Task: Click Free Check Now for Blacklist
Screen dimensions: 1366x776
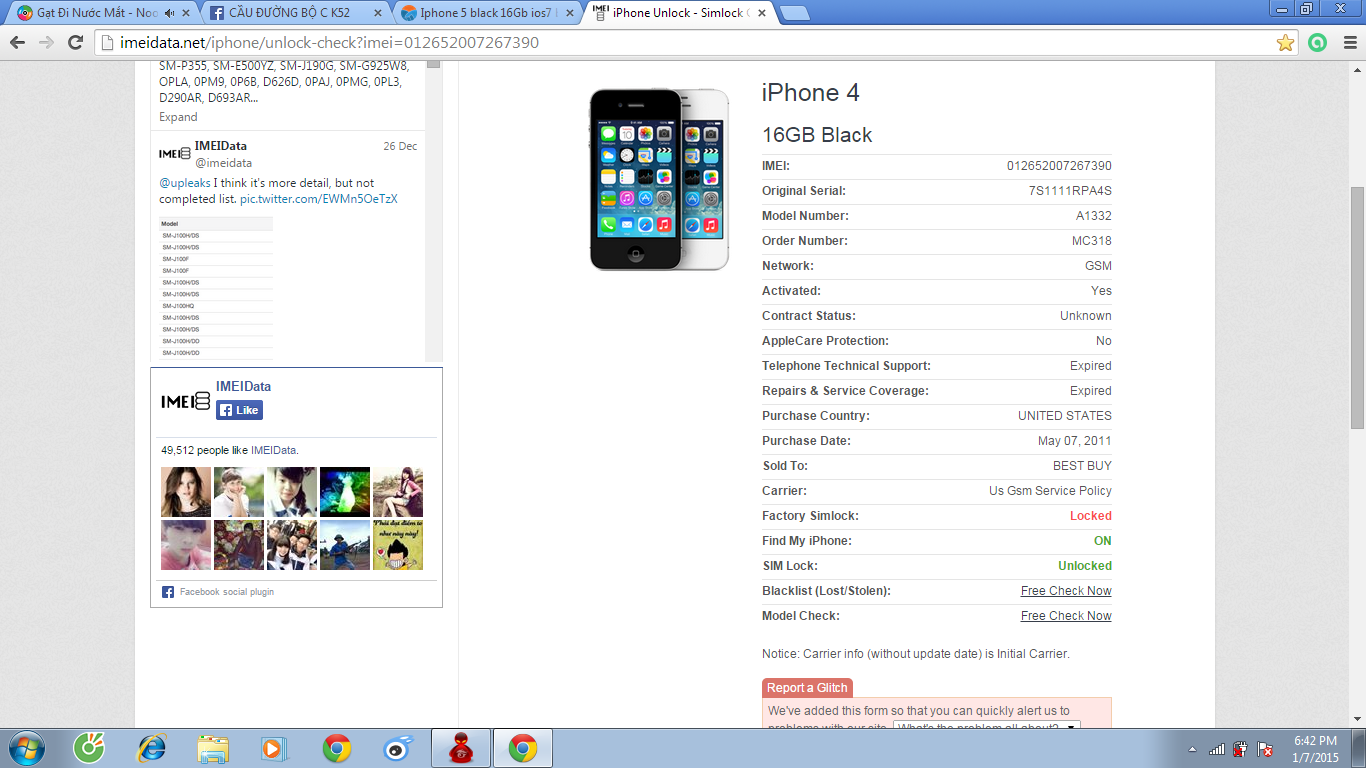Action: 1065,591
